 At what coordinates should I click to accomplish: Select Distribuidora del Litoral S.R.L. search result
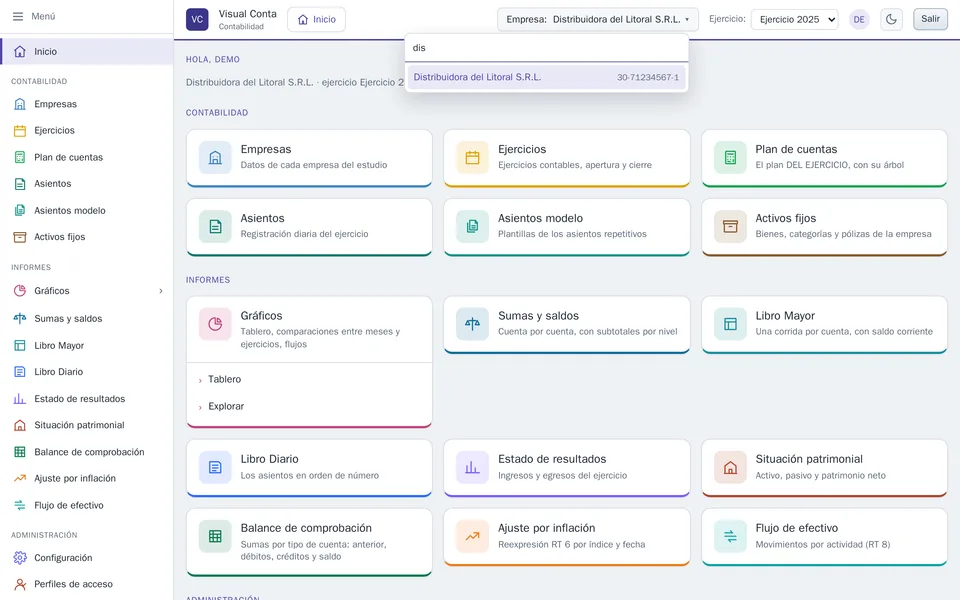tap(546, 77)
